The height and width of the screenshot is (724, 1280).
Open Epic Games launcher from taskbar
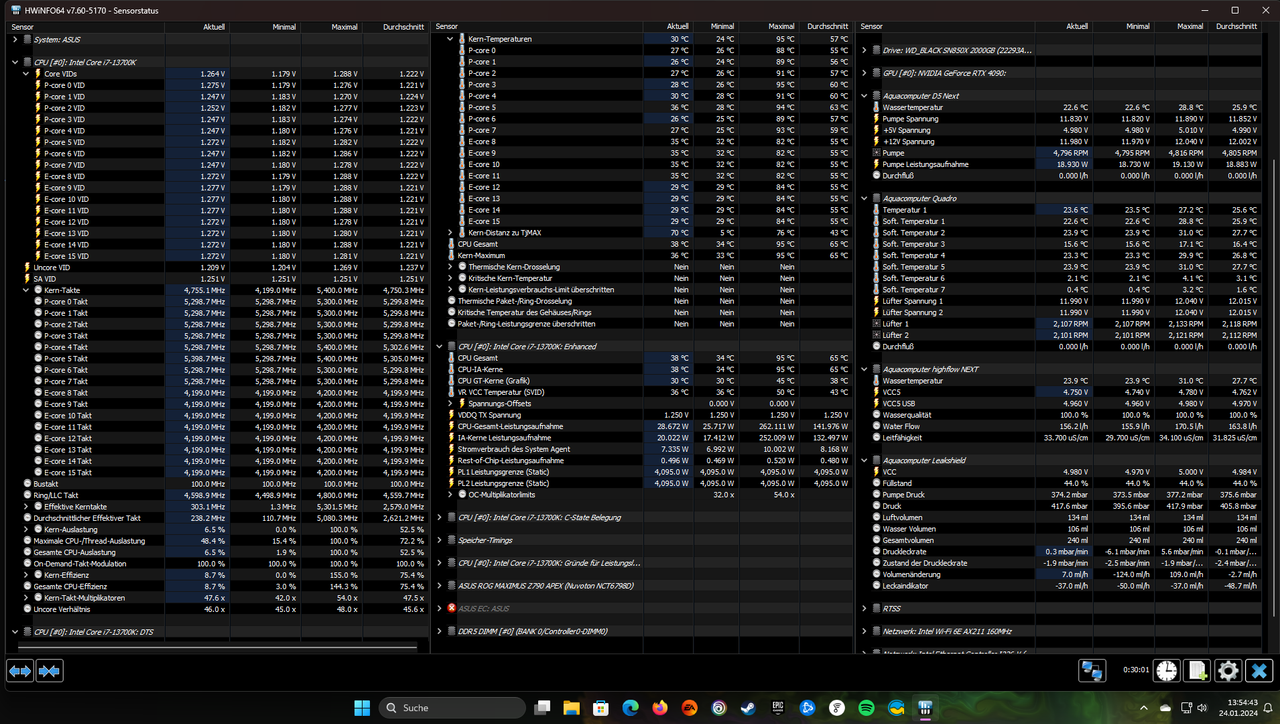(778, 707)
